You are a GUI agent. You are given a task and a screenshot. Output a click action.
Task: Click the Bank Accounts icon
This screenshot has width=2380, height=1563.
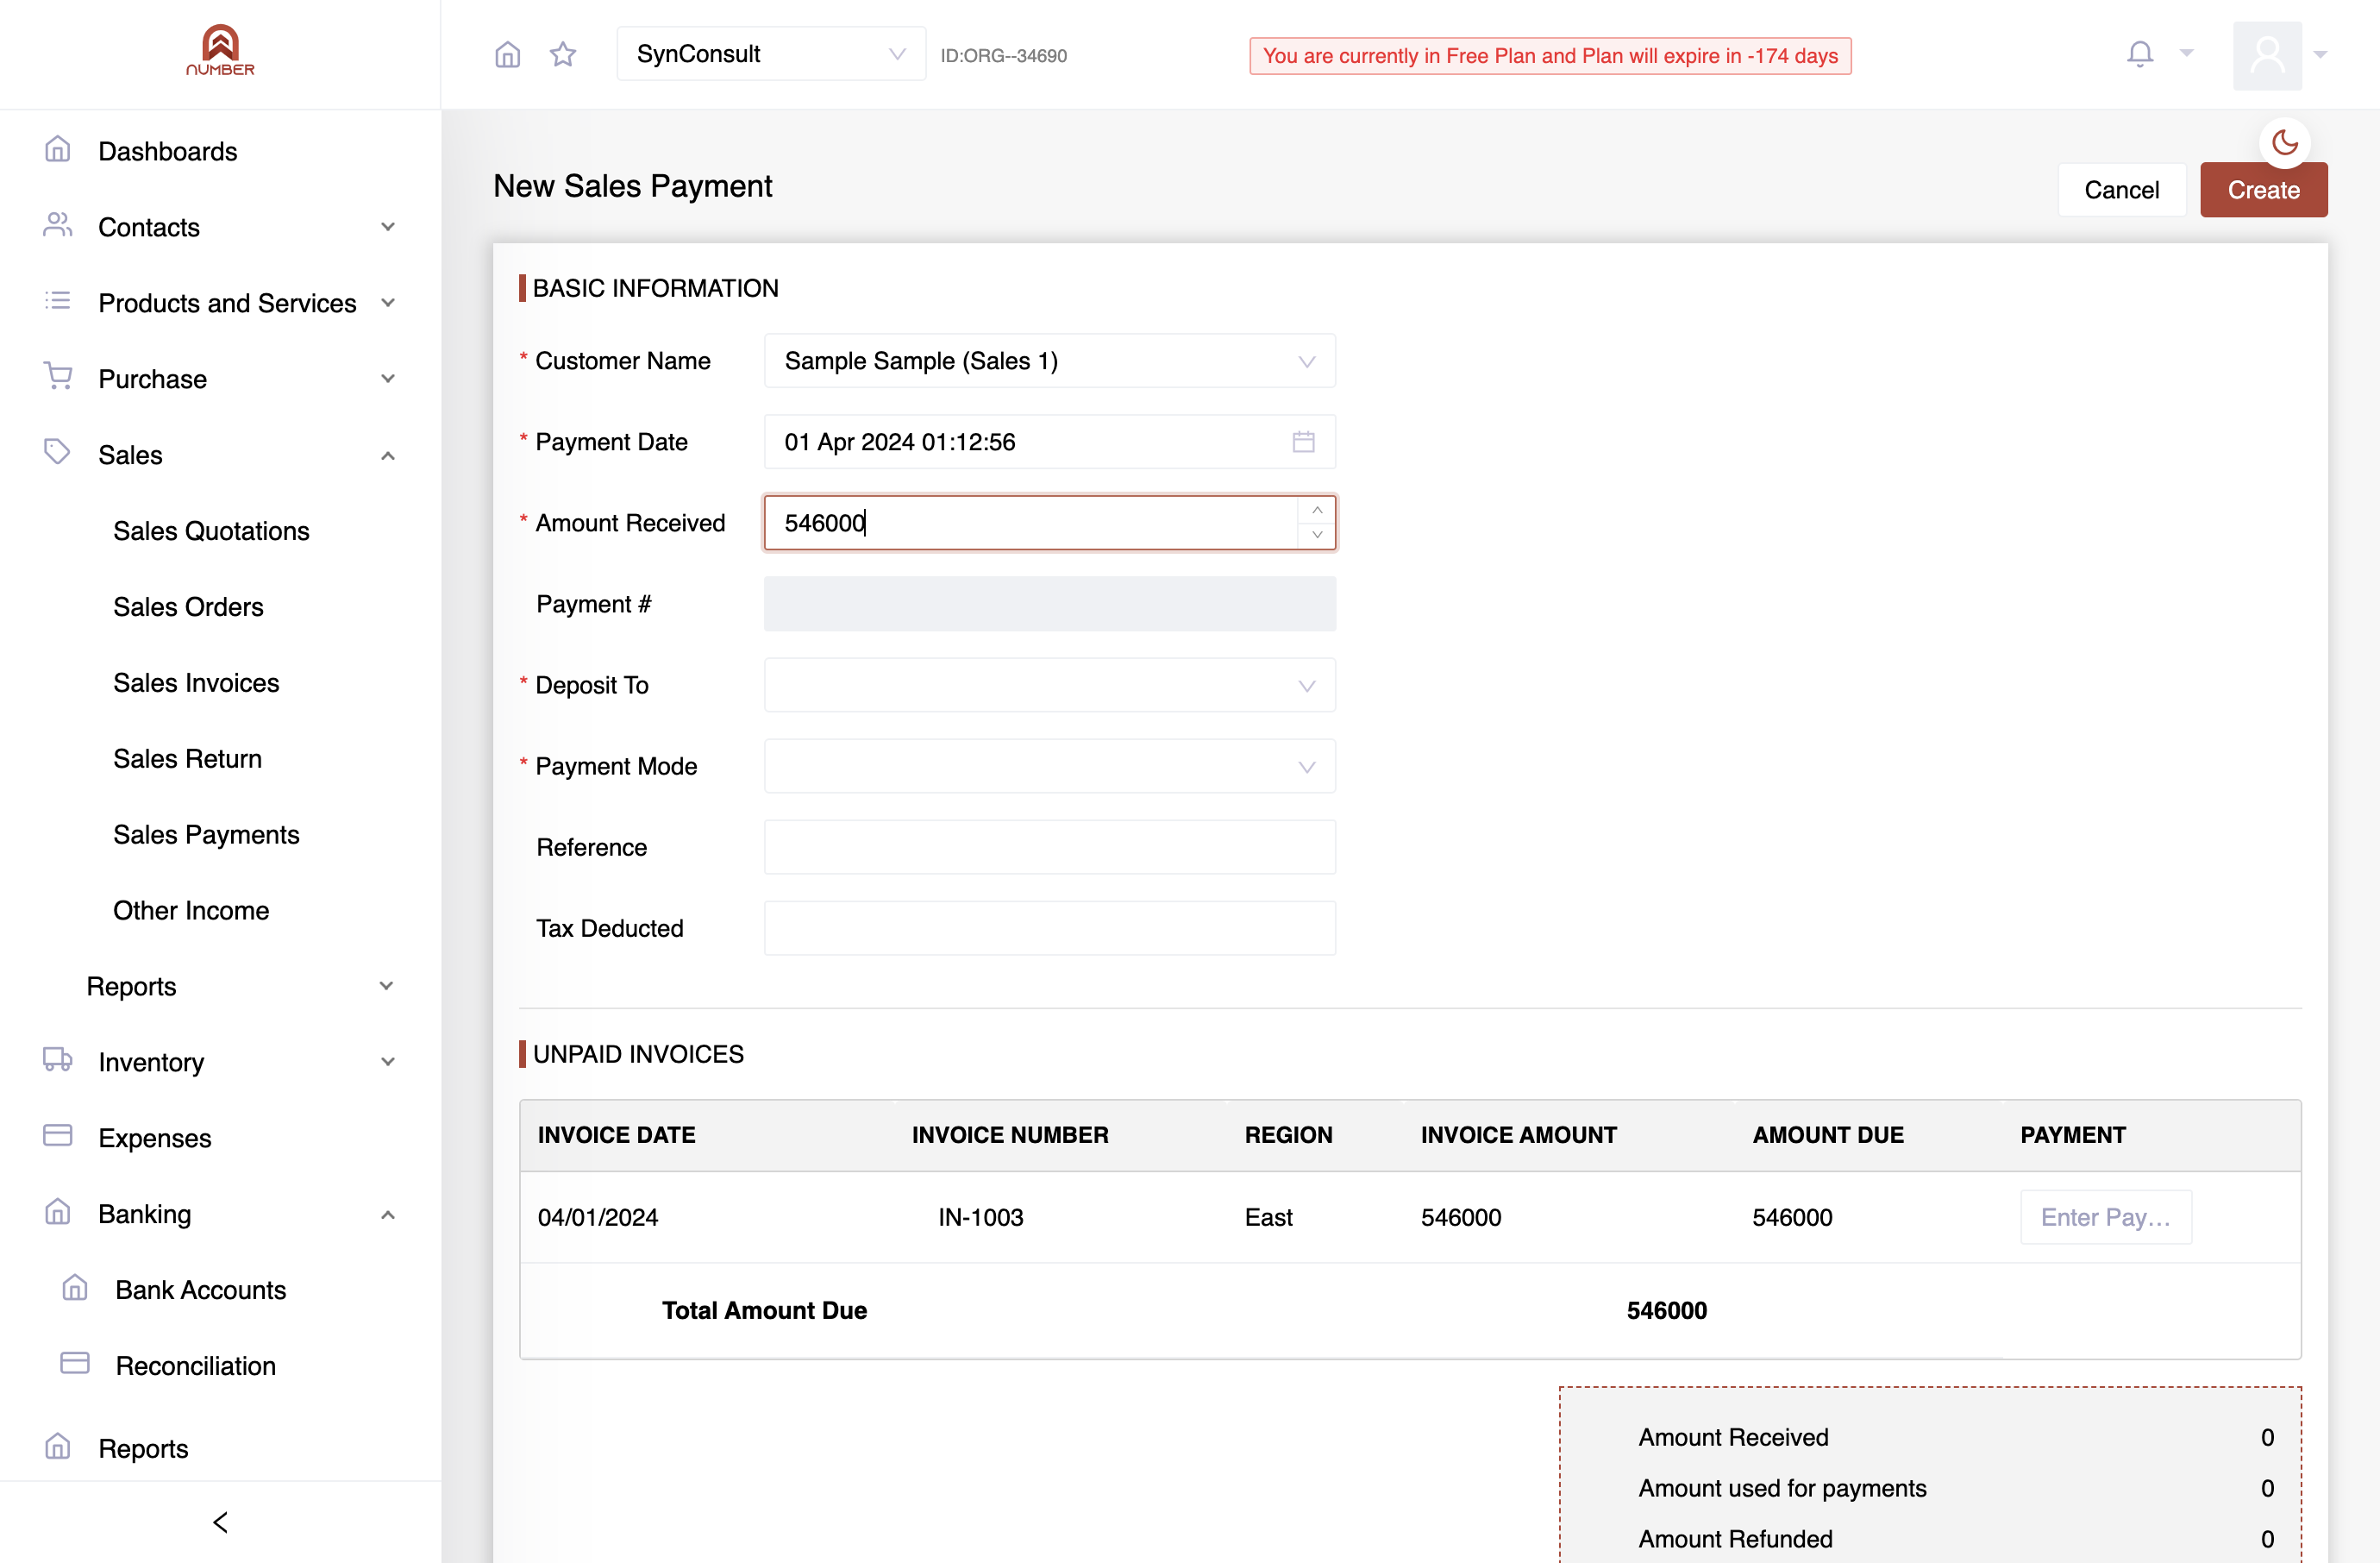(75, 1288)
